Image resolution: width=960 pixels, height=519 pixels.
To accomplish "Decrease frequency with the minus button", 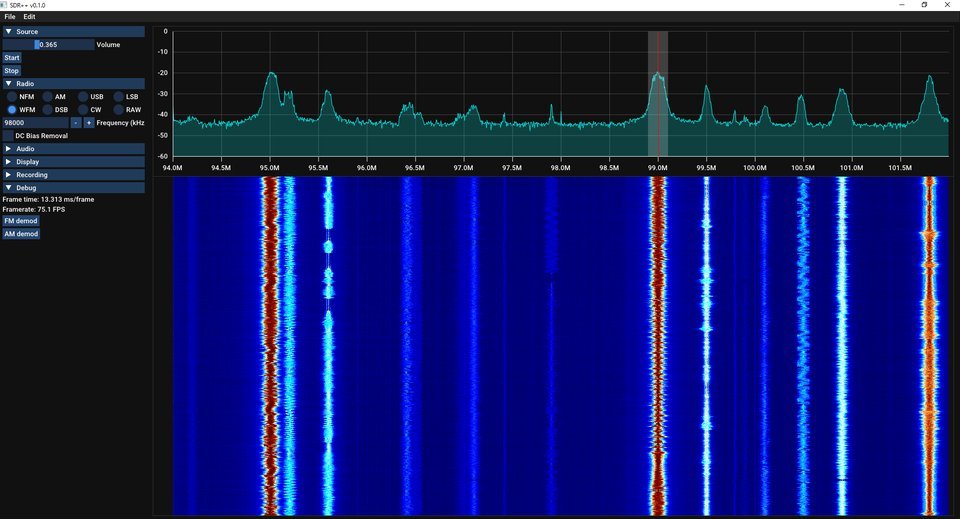I will (x=76, y=123).
